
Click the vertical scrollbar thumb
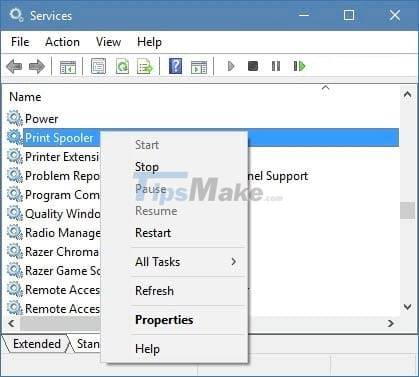pos(407,210)
